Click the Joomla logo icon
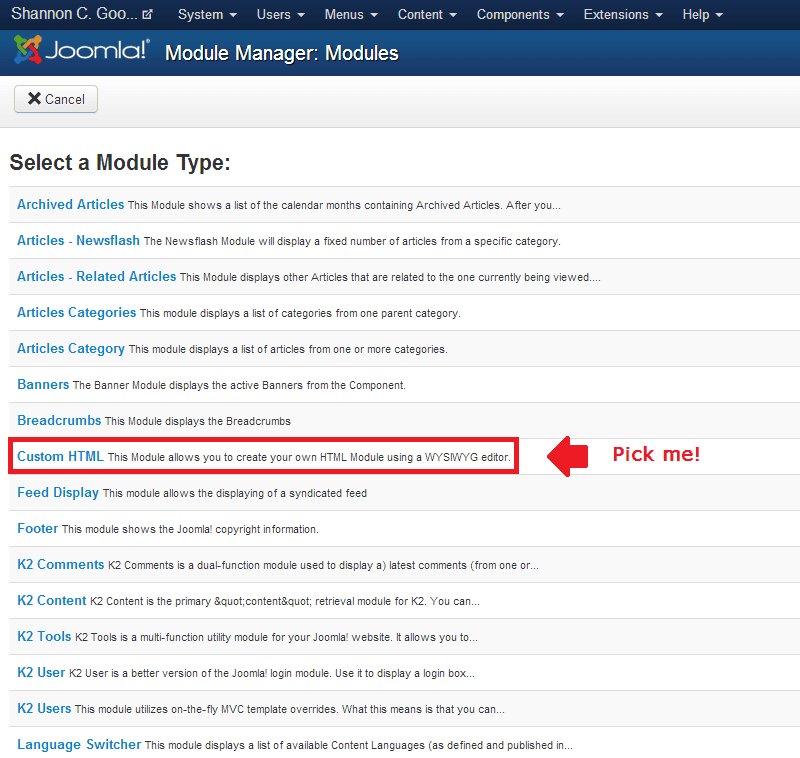The height and width of the screenshot is (758, 800). tap(28, 49)
